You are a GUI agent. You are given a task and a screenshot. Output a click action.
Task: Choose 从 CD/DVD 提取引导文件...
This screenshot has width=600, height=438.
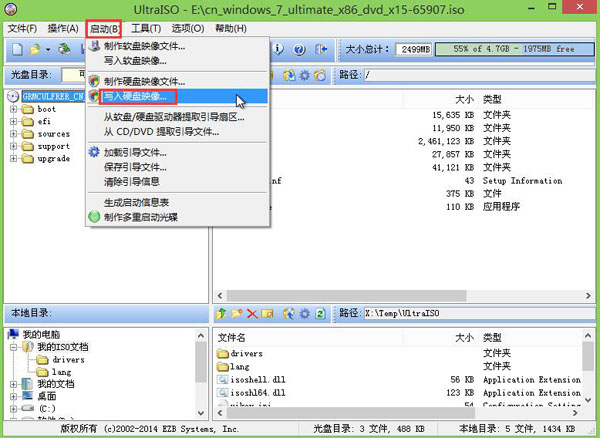tap(178, 132)
